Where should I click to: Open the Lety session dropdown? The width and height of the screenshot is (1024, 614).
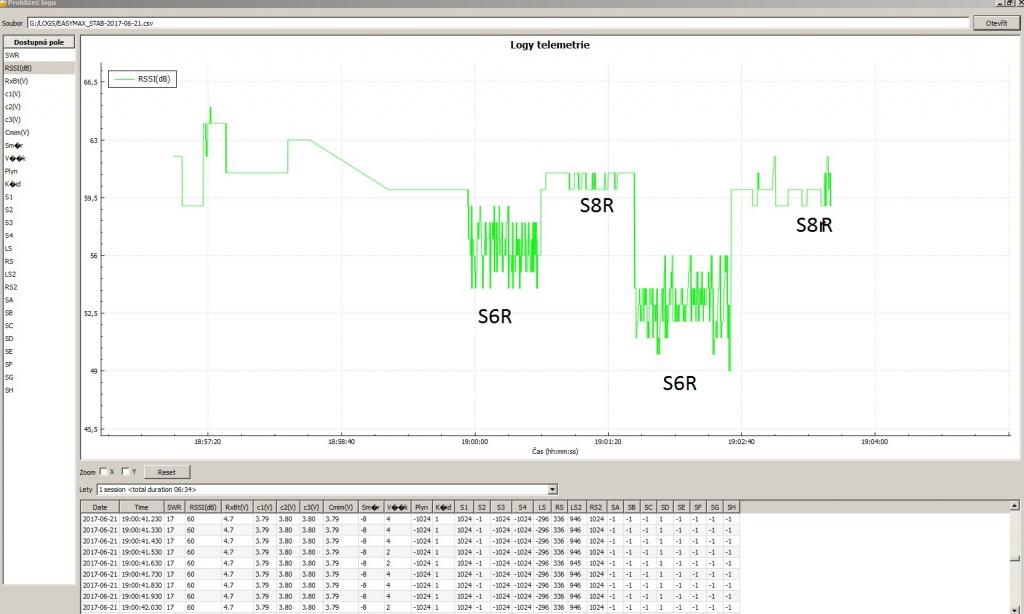[x=552, y=489]
